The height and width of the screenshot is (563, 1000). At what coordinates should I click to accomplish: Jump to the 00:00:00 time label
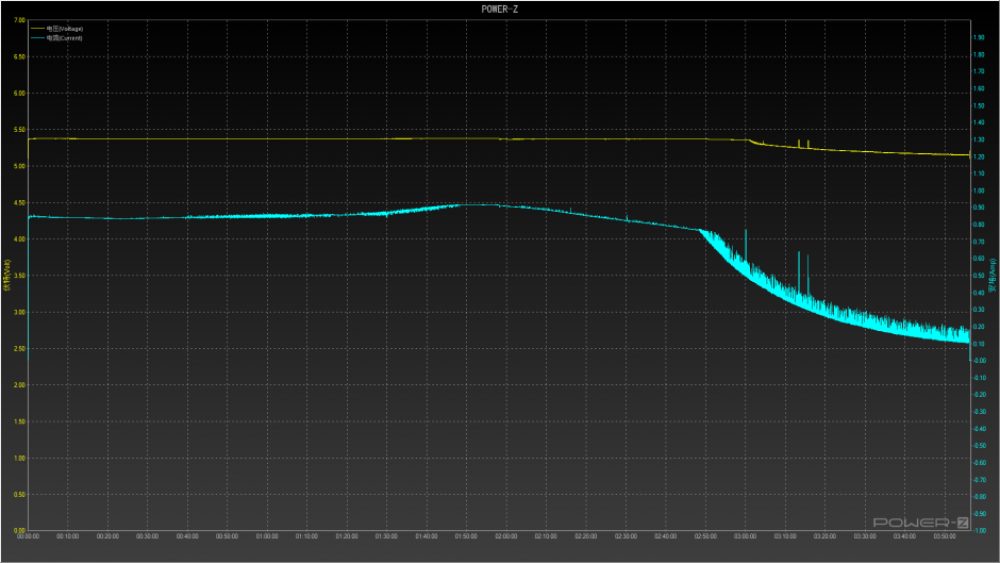pyautogui.click(x=28, y=537)
